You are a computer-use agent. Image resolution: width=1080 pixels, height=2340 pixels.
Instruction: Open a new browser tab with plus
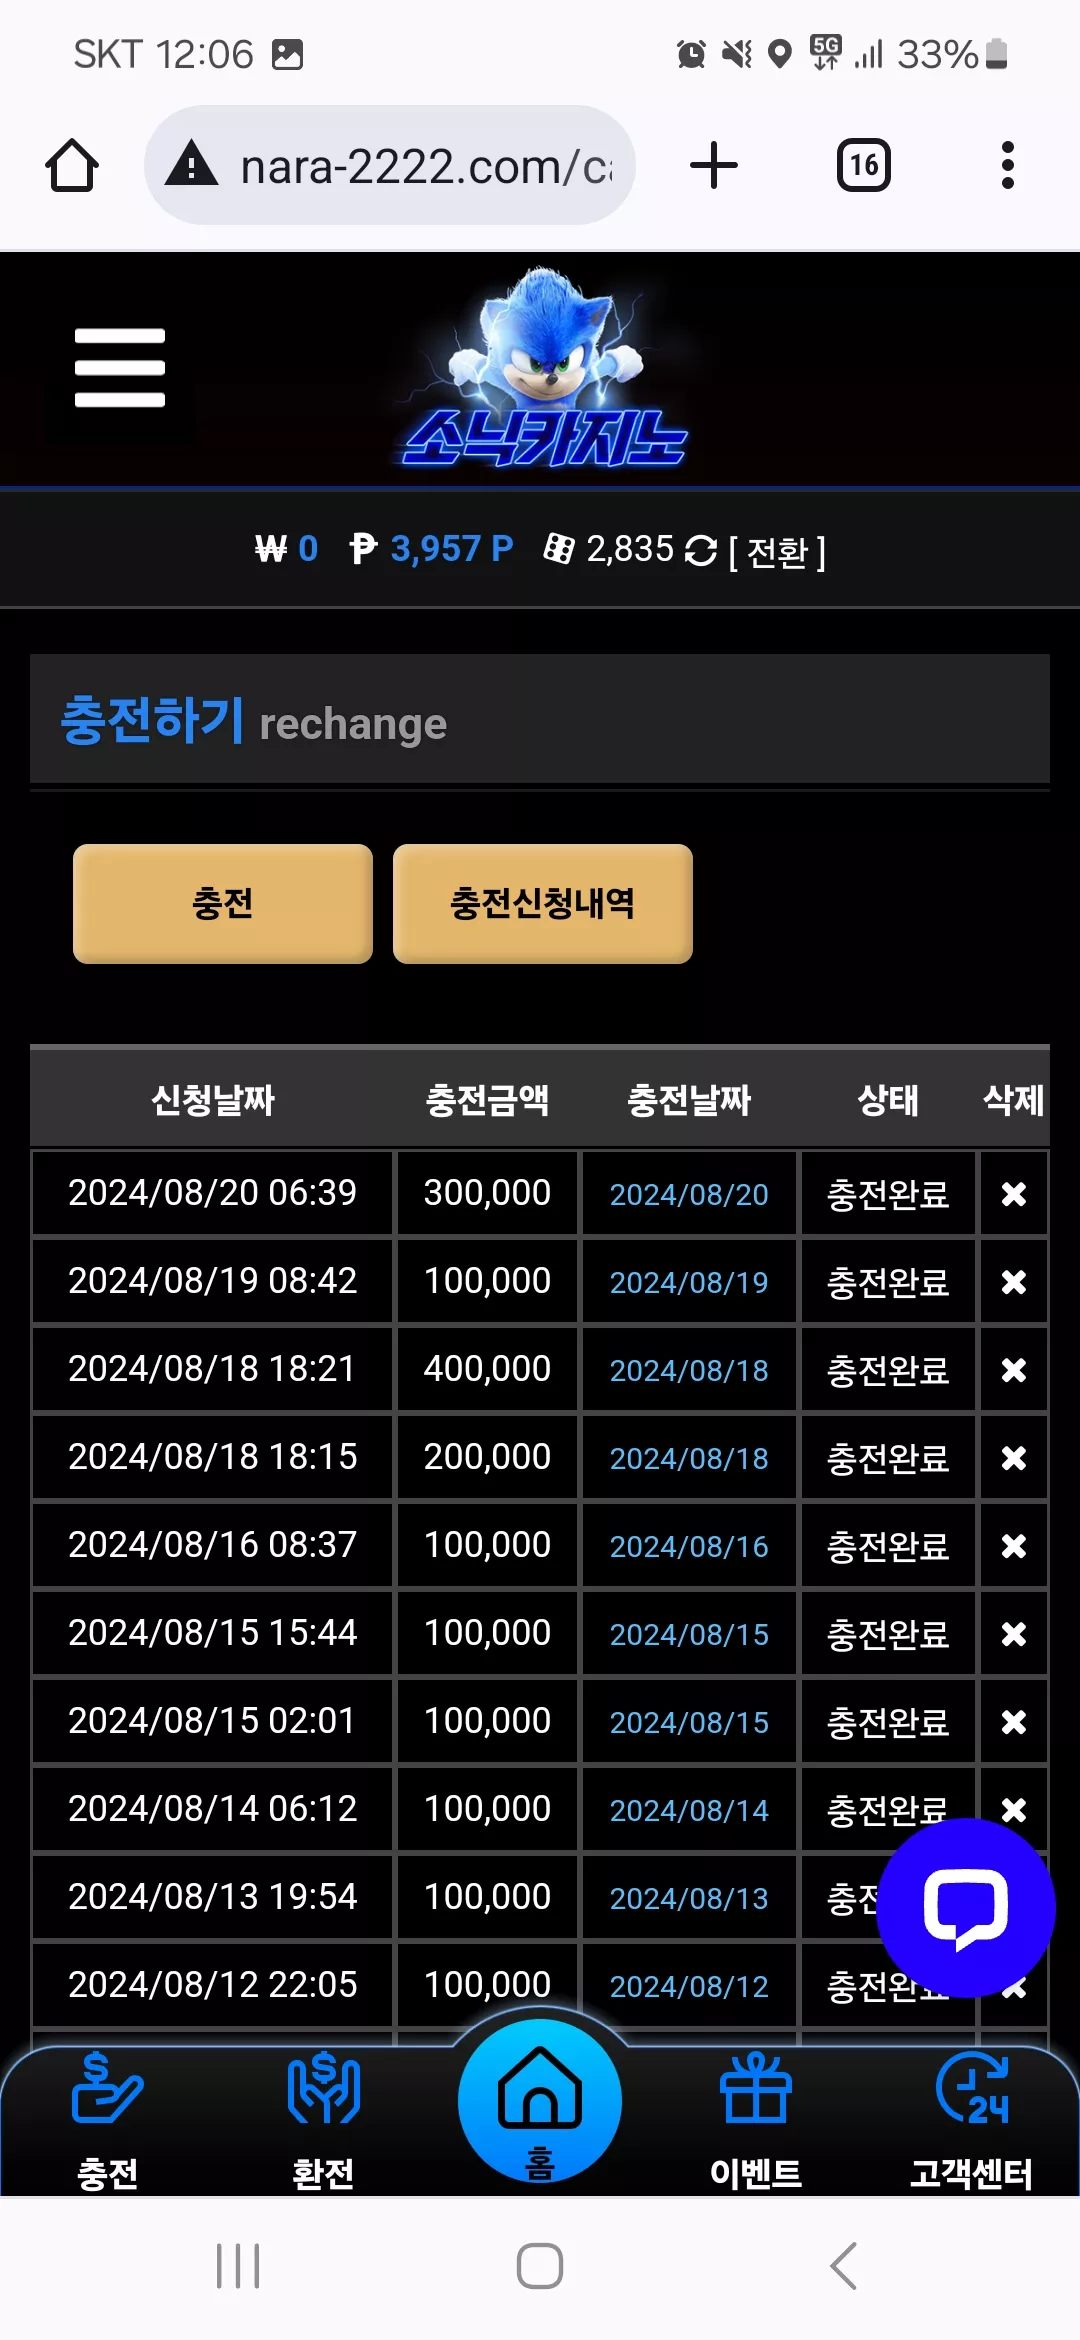[x=714, y=165]
